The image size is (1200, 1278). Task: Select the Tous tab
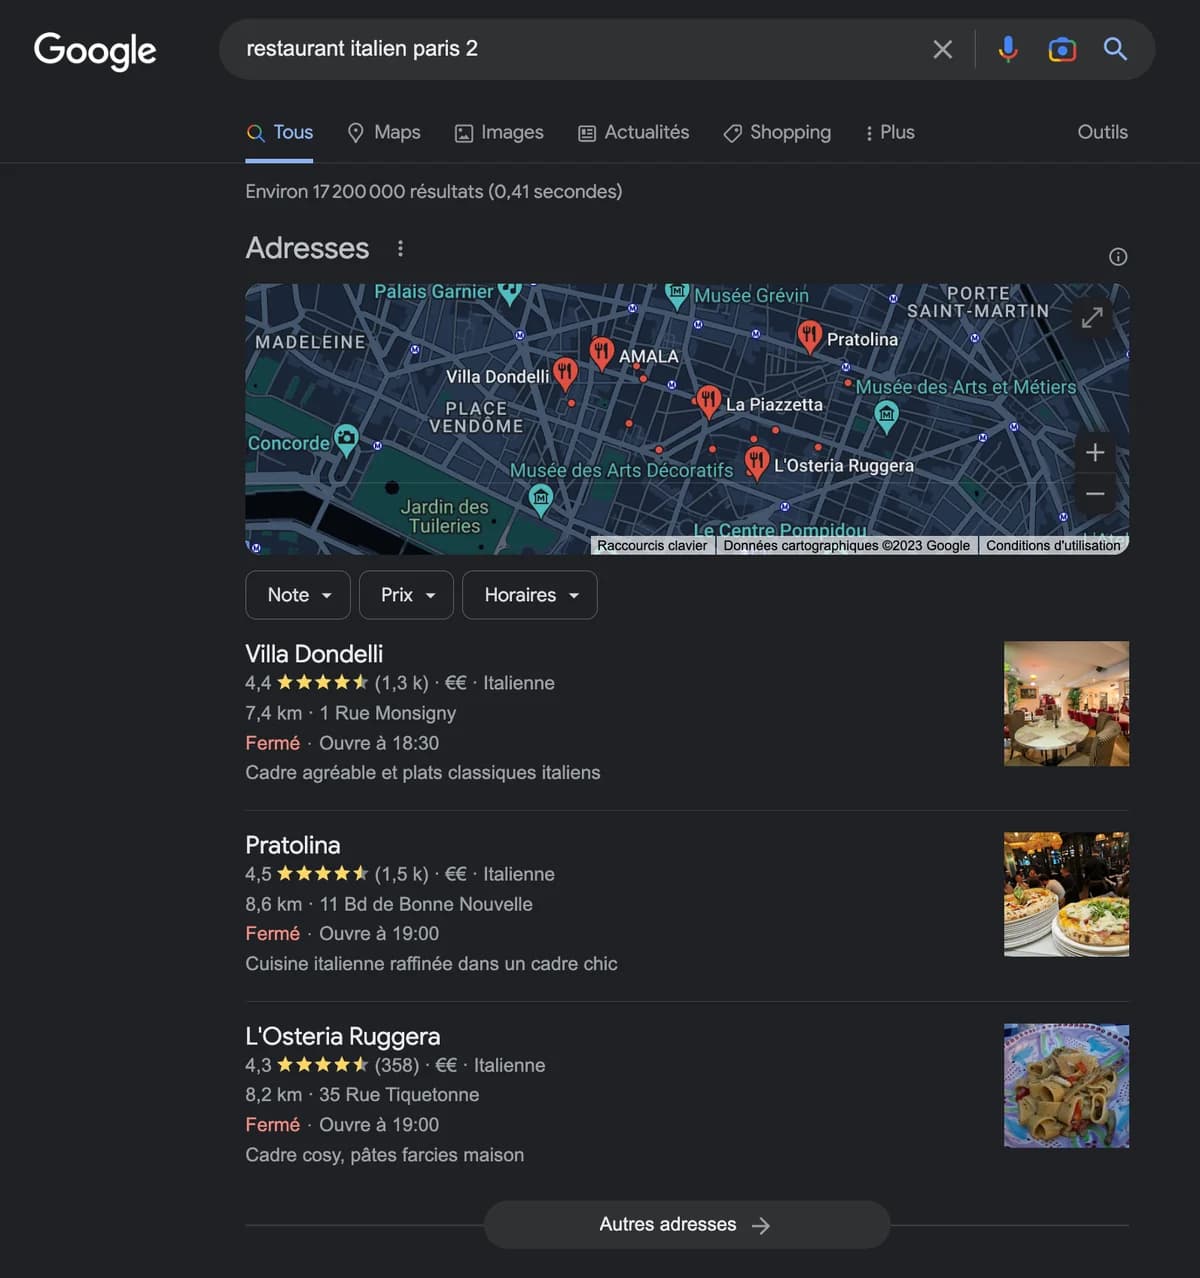279,132
